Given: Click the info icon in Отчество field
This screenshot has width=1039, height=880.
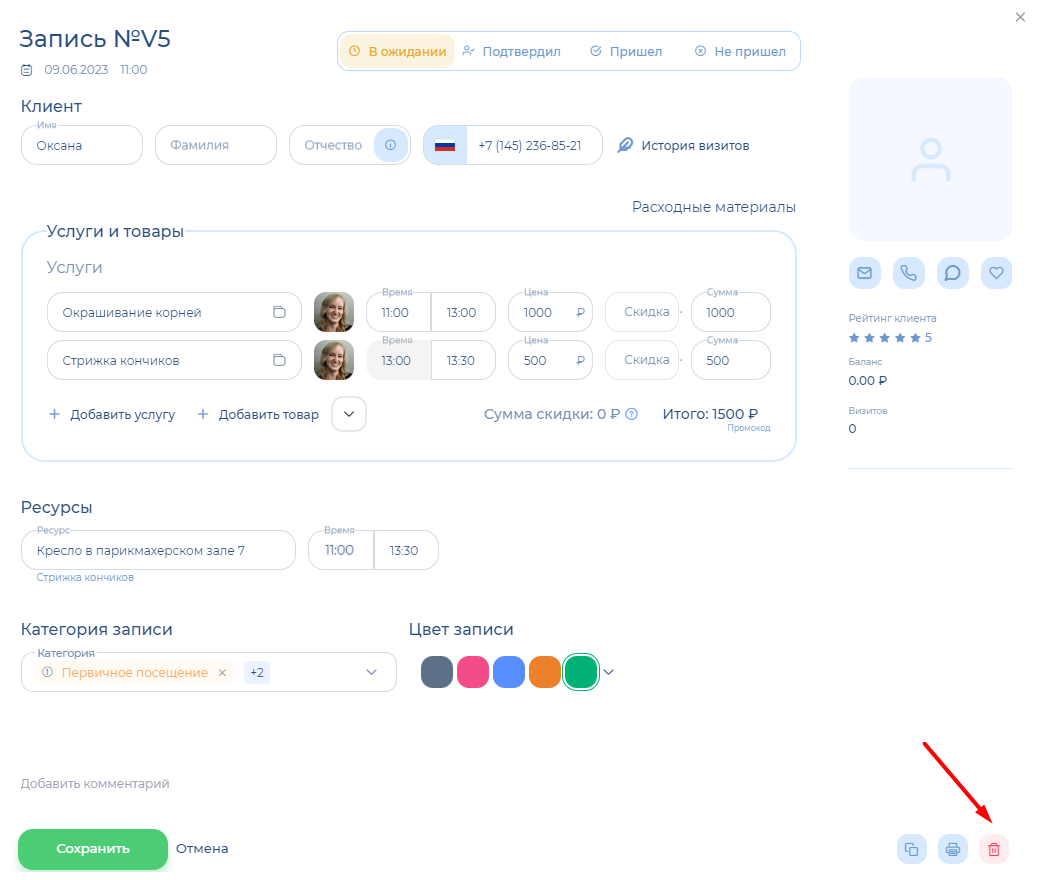Looking at the screenshot, I should 391,145.
